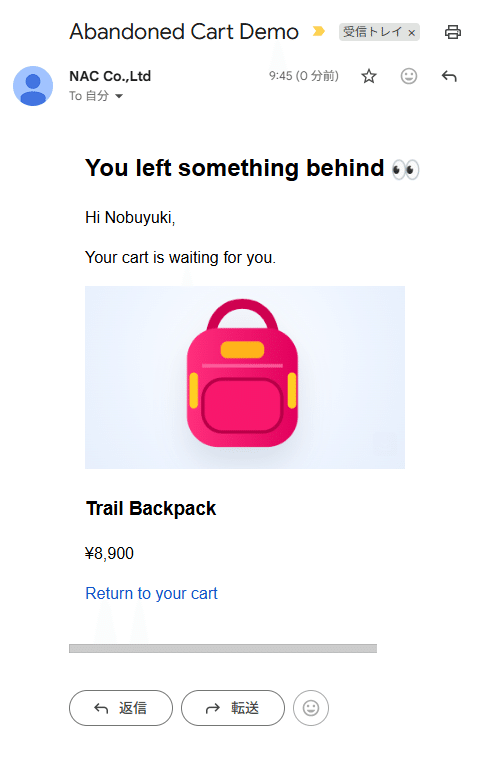This screenshot has height=767, width=480.
Task: Open the pink backpack product image
Action: (x=245, y=377)
